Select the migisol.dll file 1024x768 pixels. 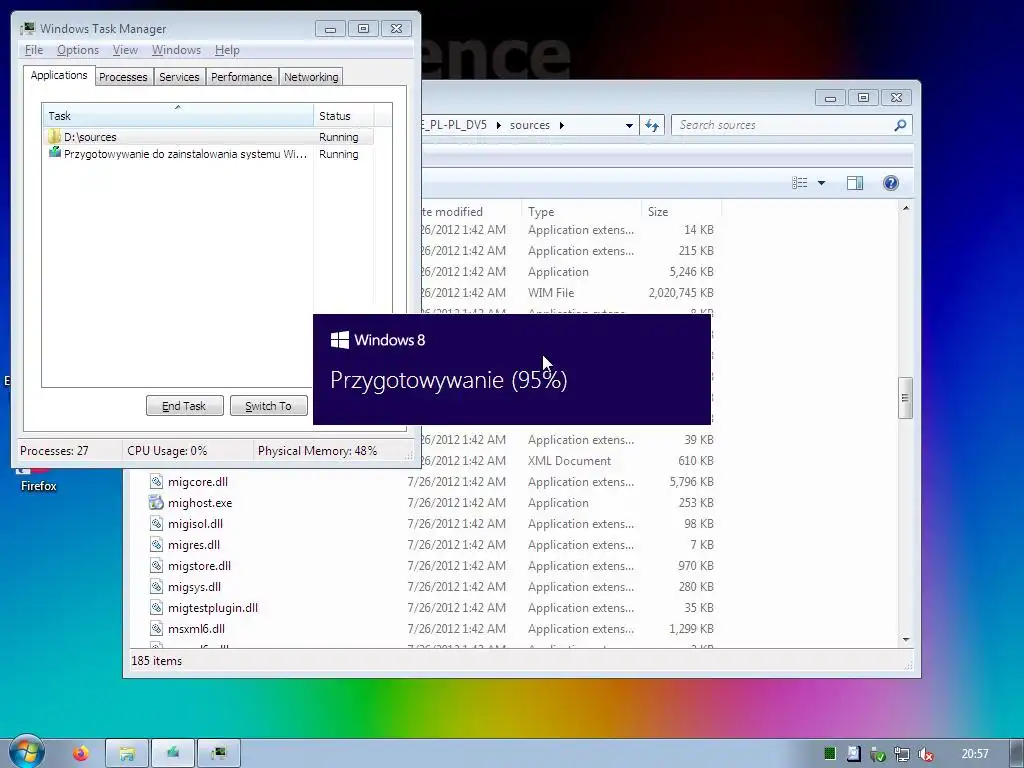pos(195,524)
